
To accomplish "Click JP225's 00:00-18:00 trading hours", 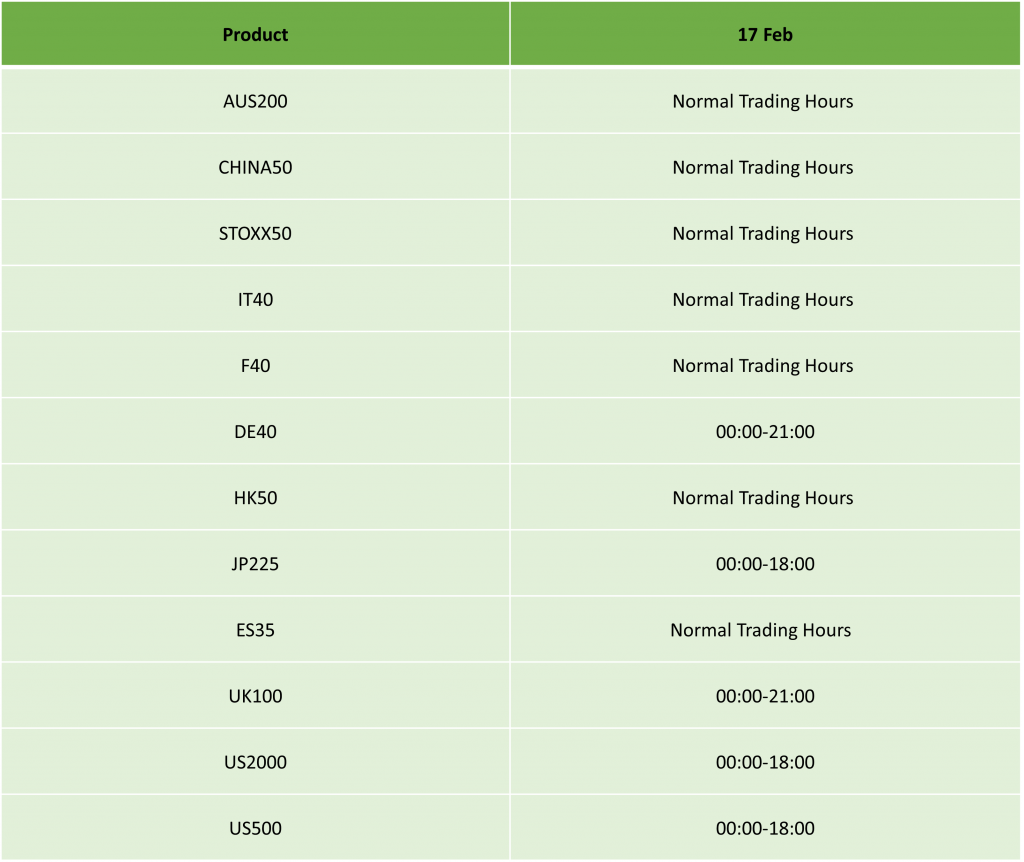I will [765, 564].
